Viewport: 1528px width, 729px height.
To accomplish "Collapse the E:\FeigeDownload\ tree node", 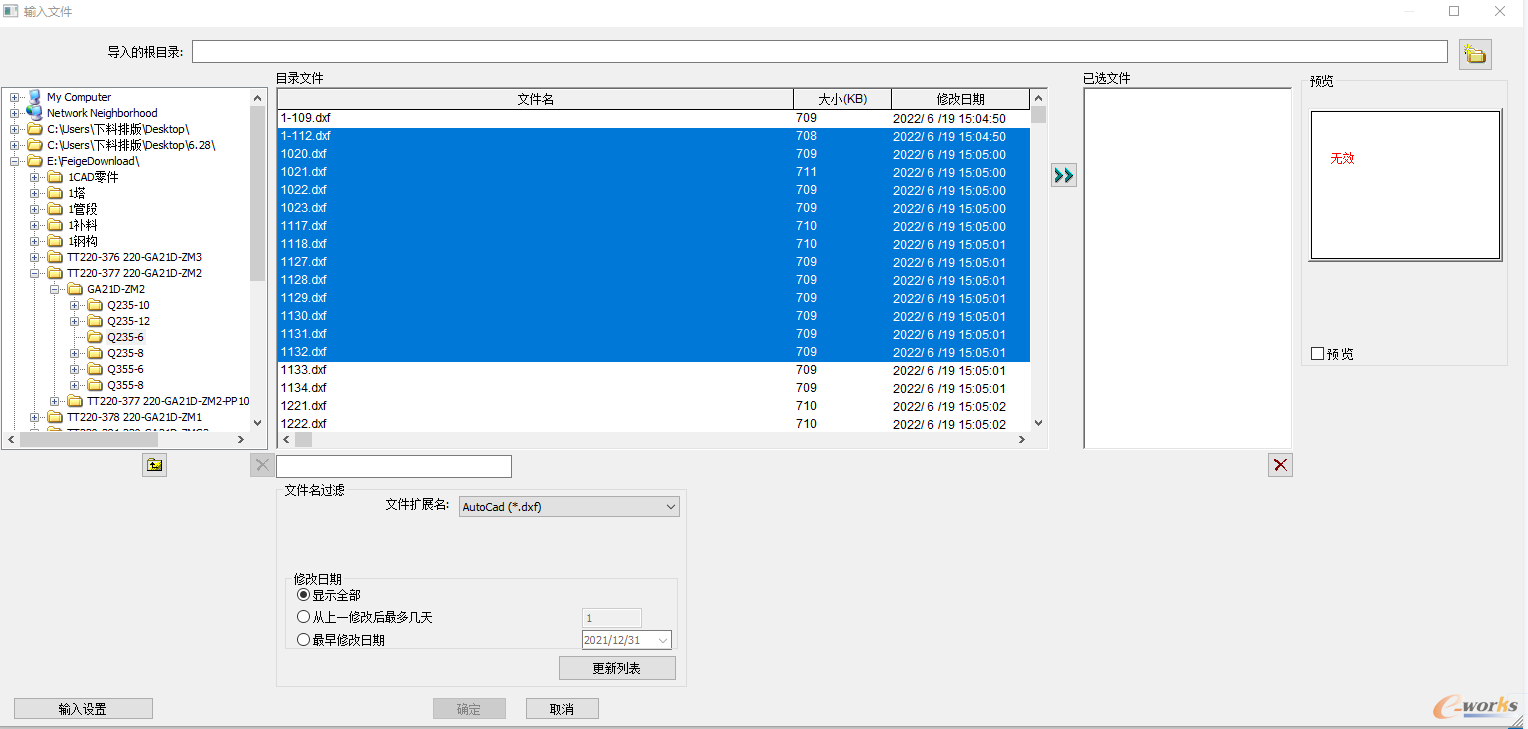I will tap(15, 161).
